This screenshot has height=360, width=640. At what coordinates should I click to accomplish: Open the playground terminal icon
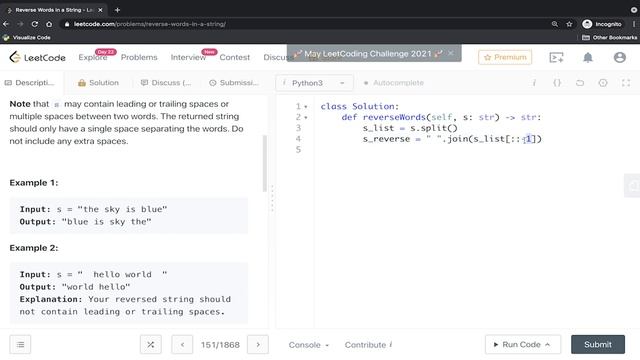coord(556,58)
